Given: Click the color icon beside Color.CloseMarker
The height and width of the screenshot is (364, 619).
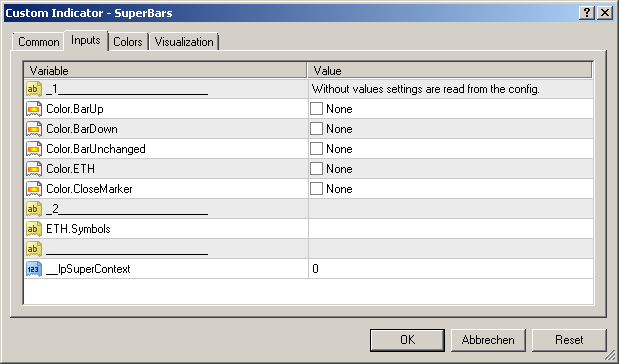Looking at the screenshot, I should point(34,189).
